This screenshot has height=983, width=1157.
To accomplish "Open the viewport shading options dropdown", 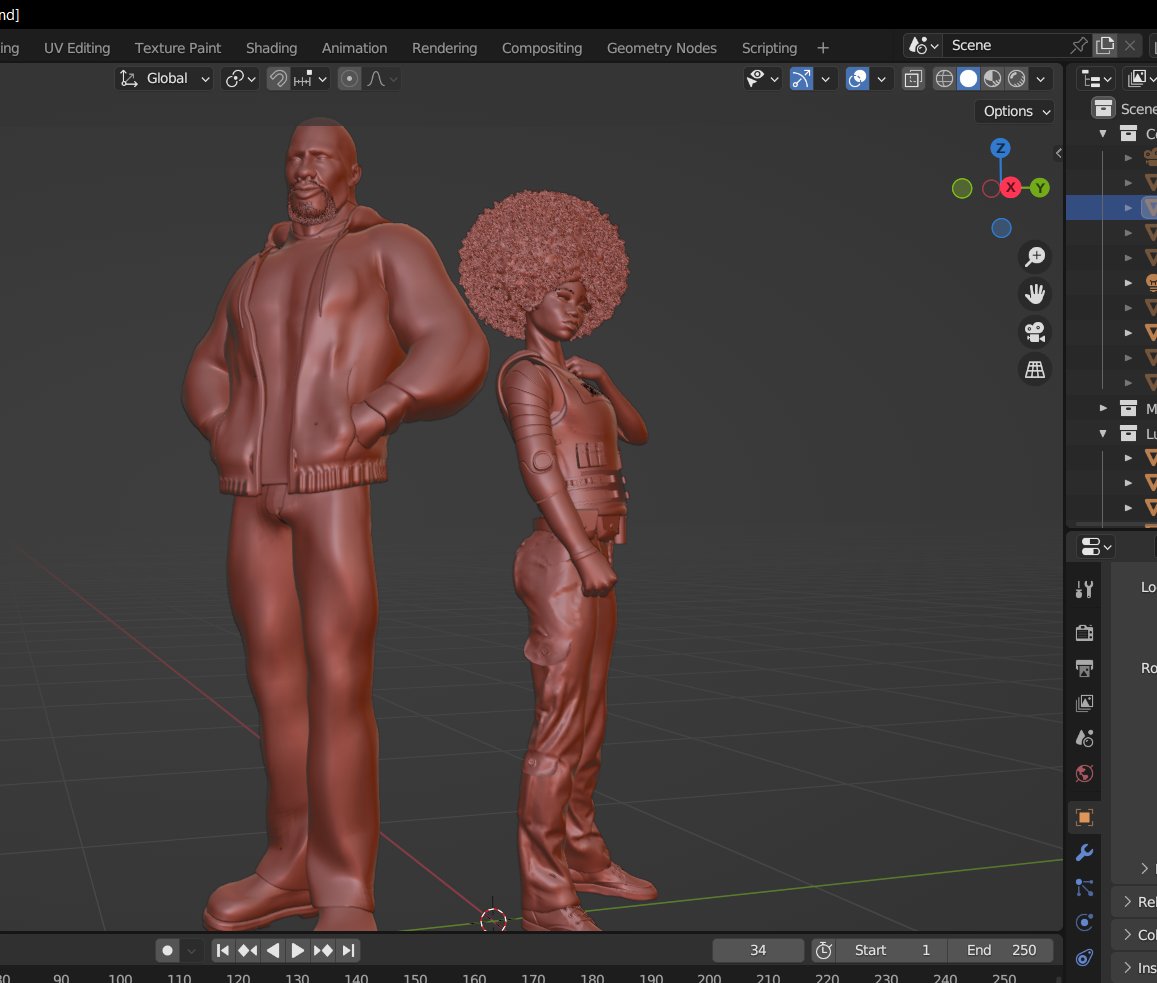I will point(1040,79).
